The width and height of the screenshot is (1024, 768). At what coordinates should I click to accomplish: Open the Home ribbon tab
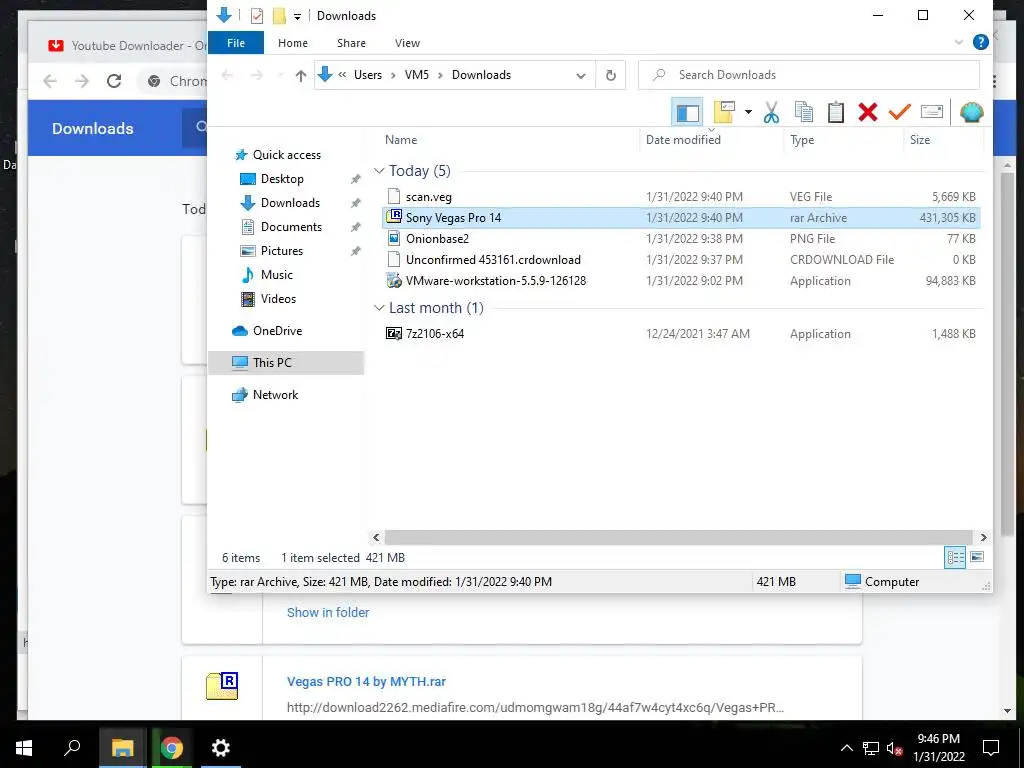click(293, 43)
